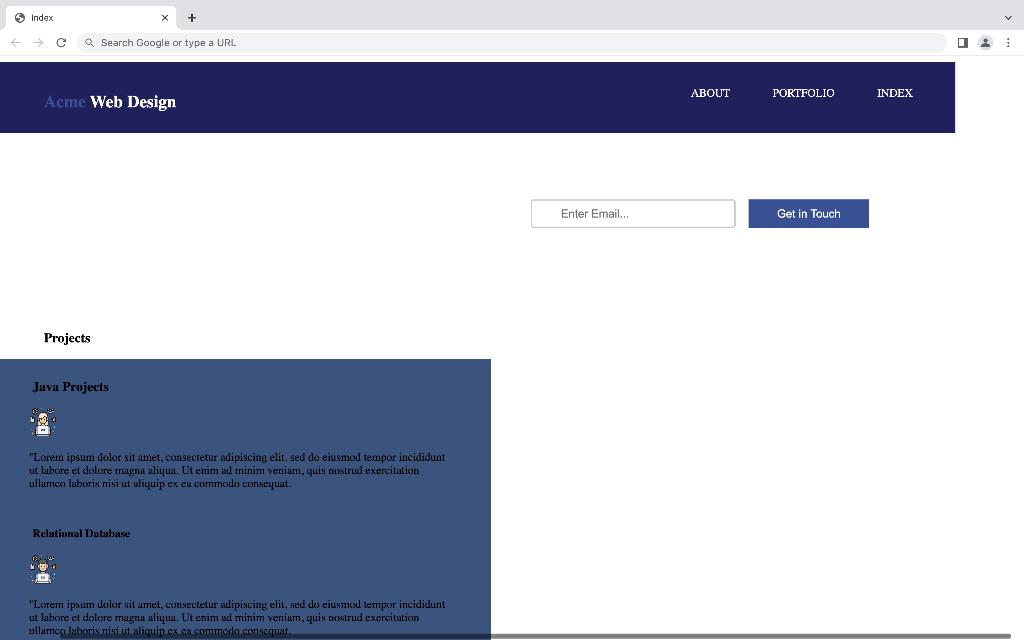The height and width of the screenshot is (640, 1024).
Task: Click the browser address bar
Action: tap(400, 42)
